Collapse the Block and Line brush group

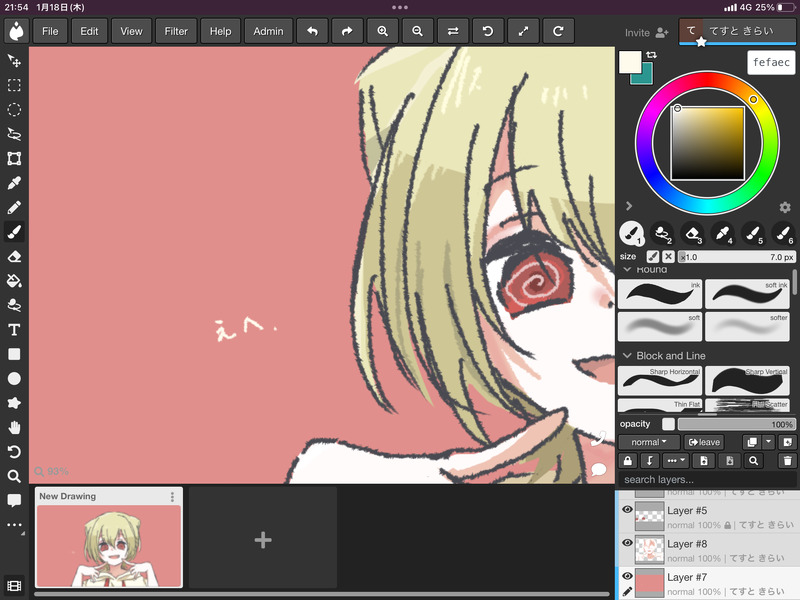[628, 356]
